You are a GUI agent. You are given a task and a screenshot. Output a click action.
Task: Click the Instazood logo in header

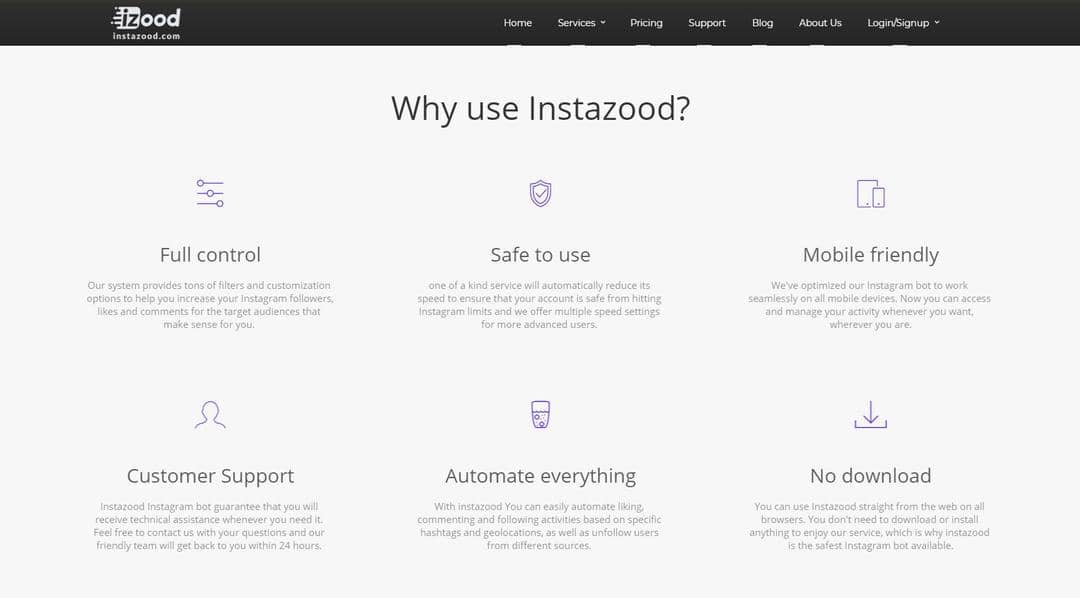click(x=146, y=22)
